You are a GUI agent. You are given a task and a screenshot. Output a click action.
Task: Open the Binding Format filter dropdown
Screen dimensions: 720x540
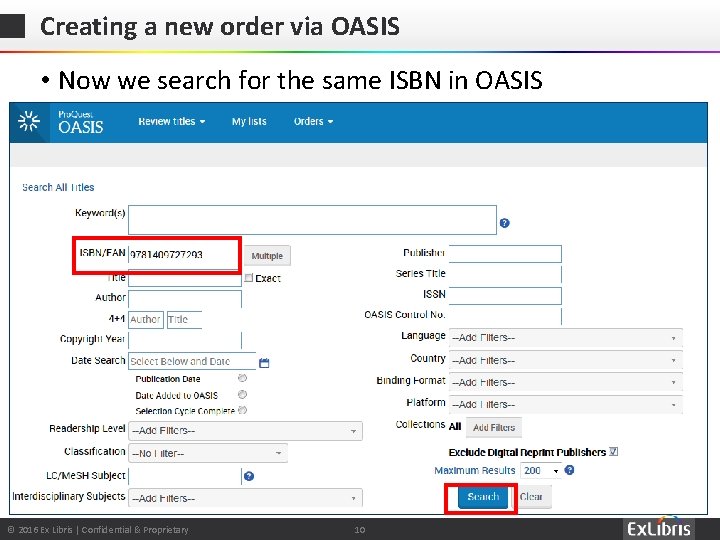tap(566, 382)
